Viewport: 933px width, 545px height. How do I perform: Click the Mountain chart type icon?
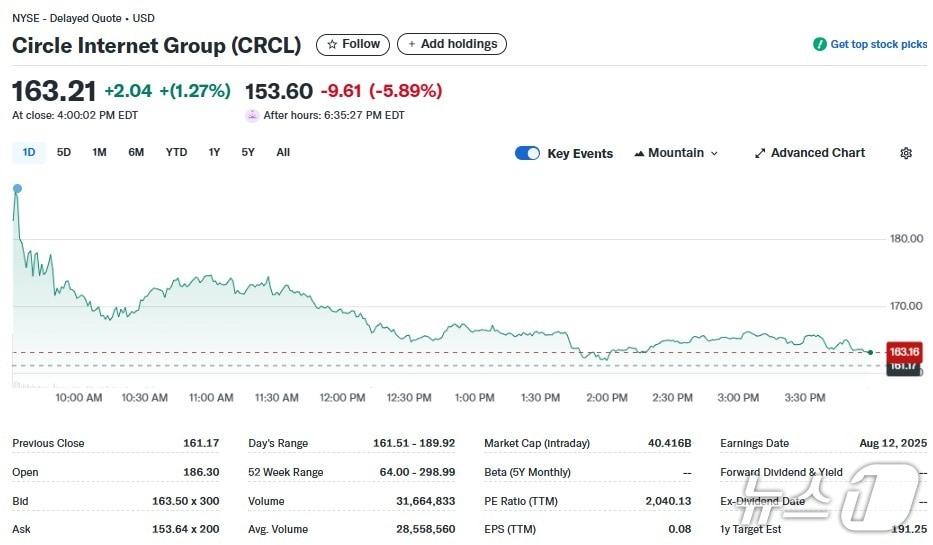(x=639, y=153)
